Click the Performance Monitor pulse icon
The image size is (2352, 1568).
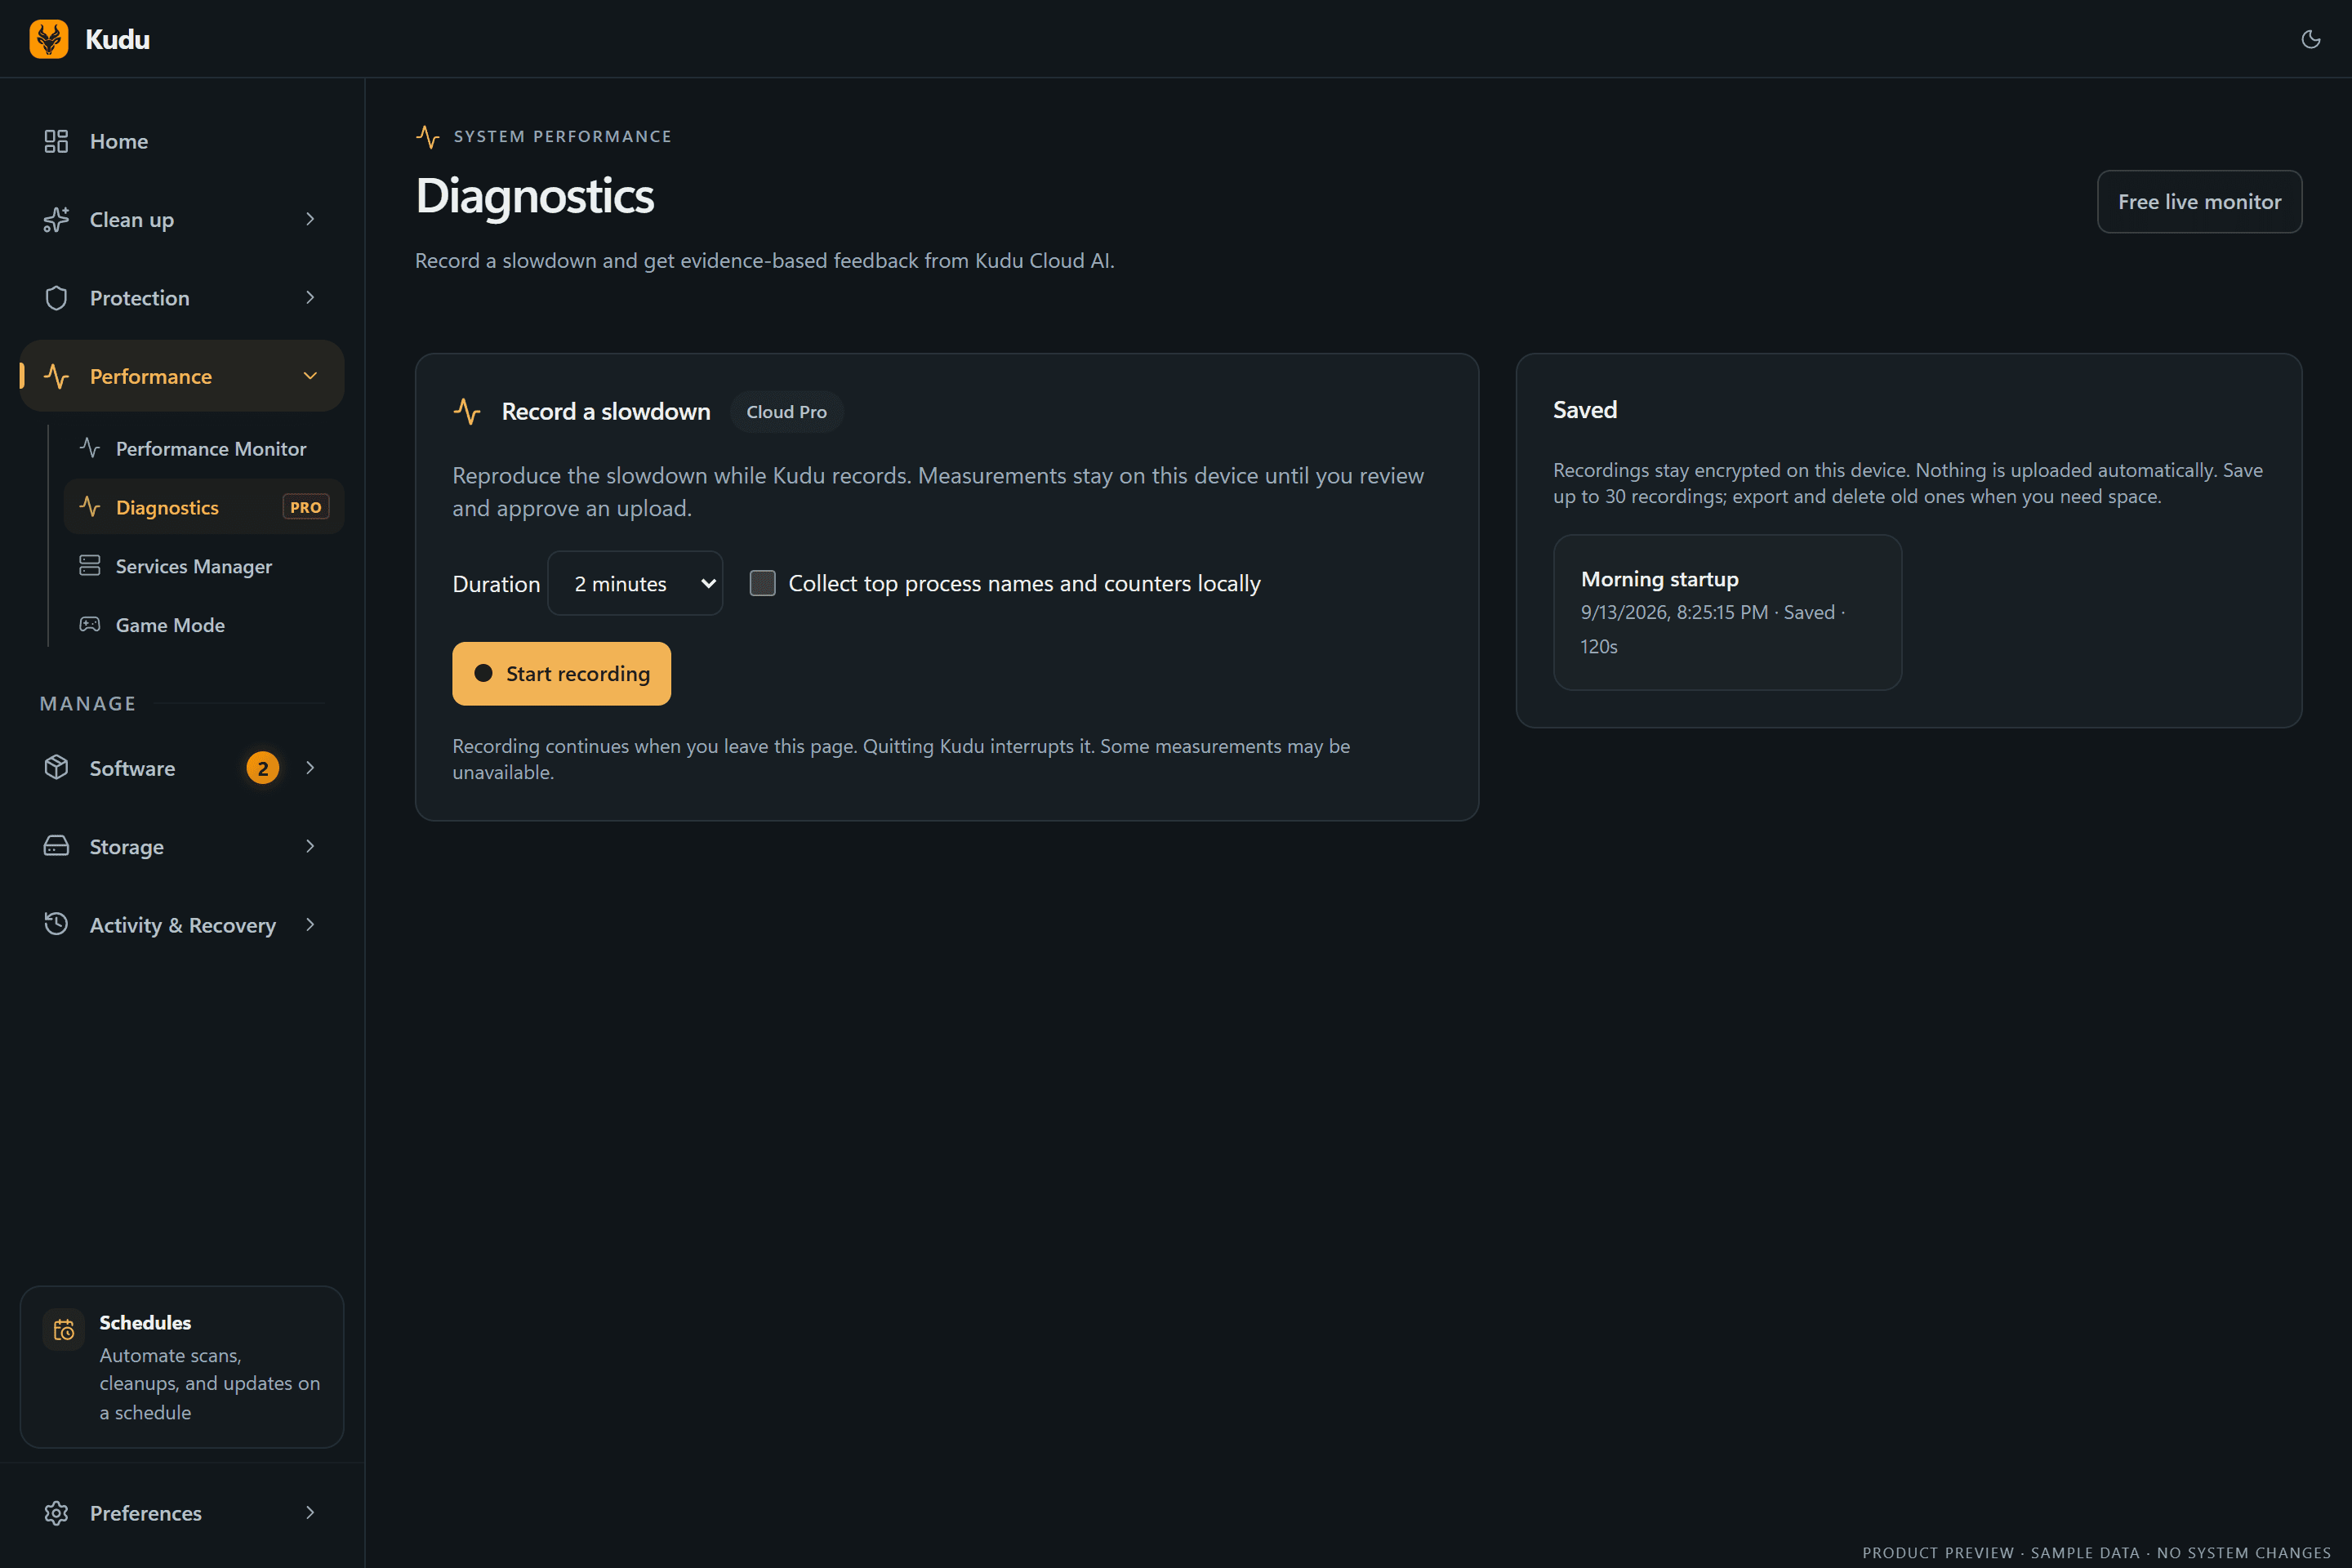tap(90, 448)
